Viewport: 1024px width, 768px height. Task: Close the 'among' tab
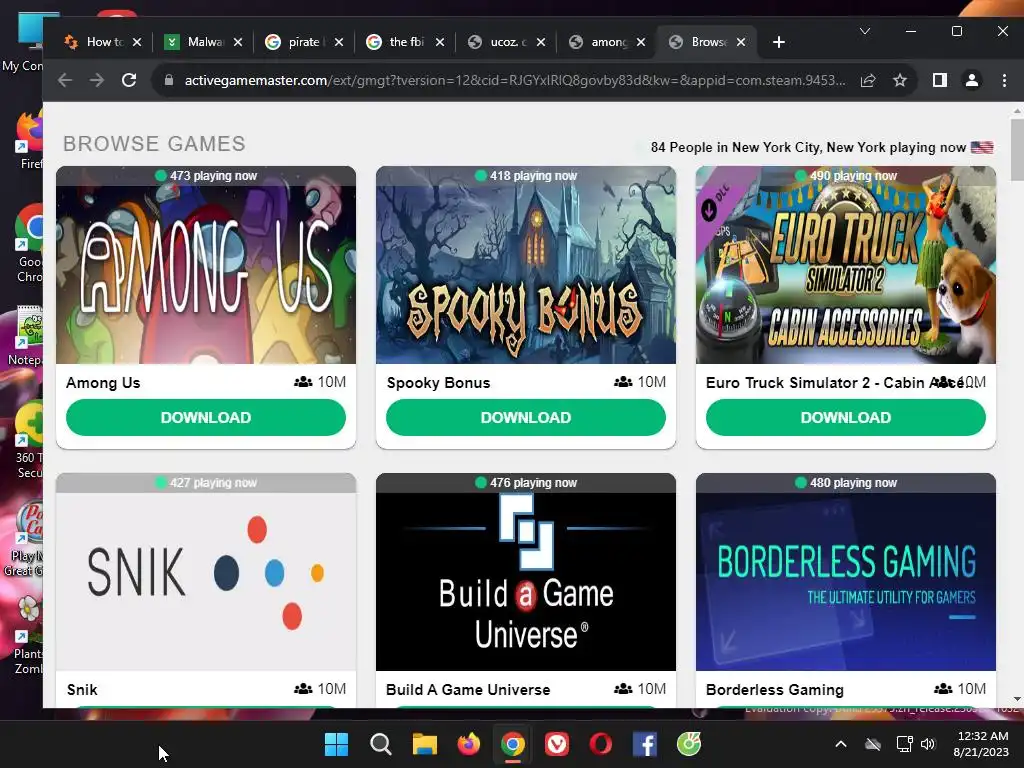click(641, 42)
